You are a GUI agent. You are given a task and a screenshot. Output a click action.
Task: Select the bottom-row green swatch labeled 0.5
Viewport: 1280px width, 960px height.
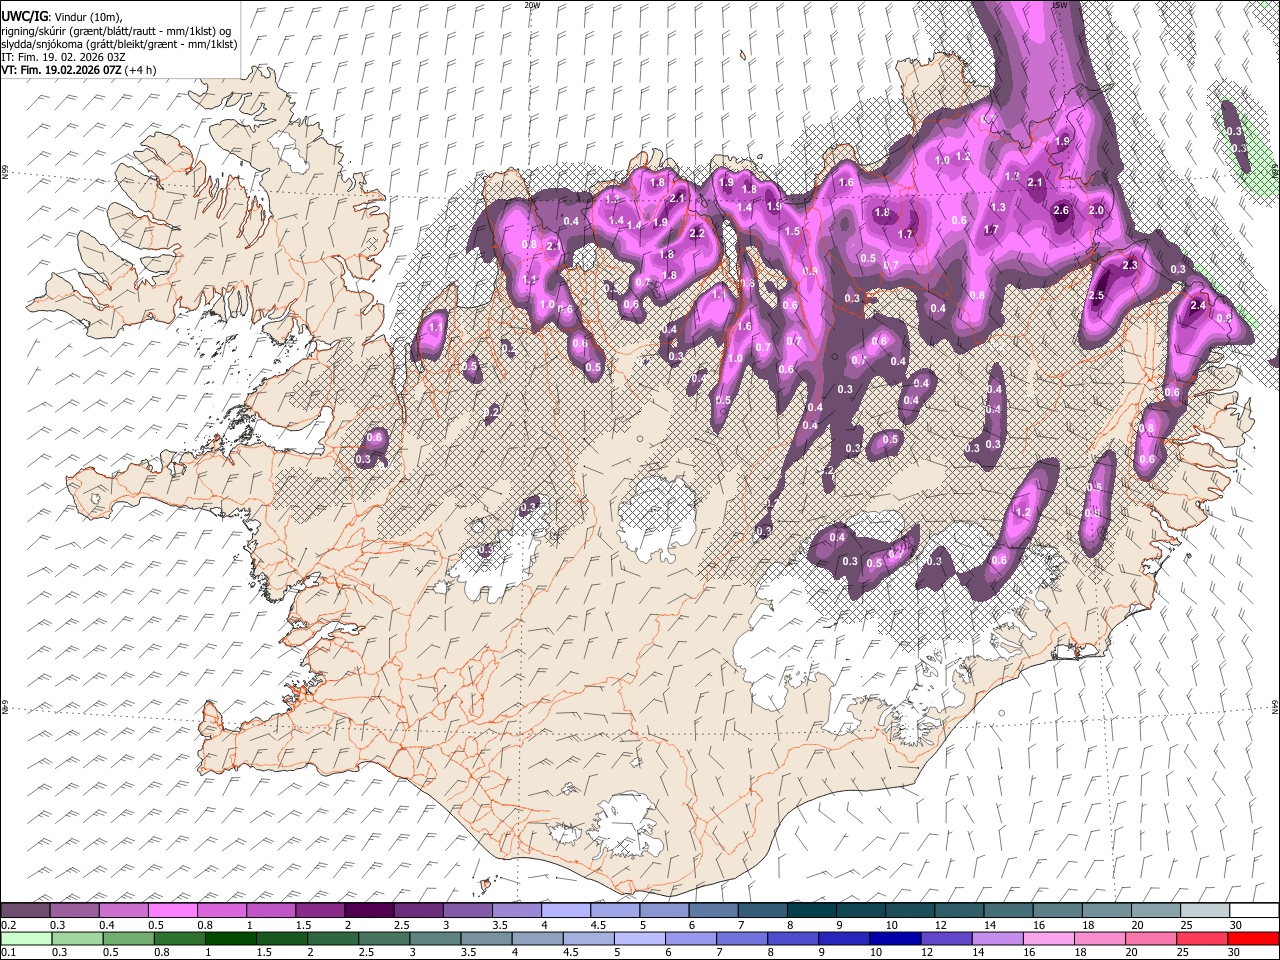[x=128, y=938]
